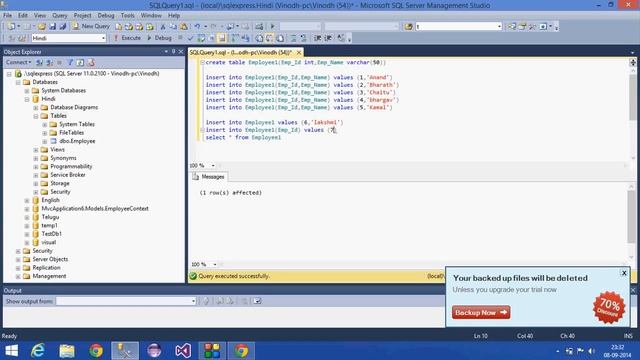
Task: Click the New Query toolbar button
Action: pos(91,26)
